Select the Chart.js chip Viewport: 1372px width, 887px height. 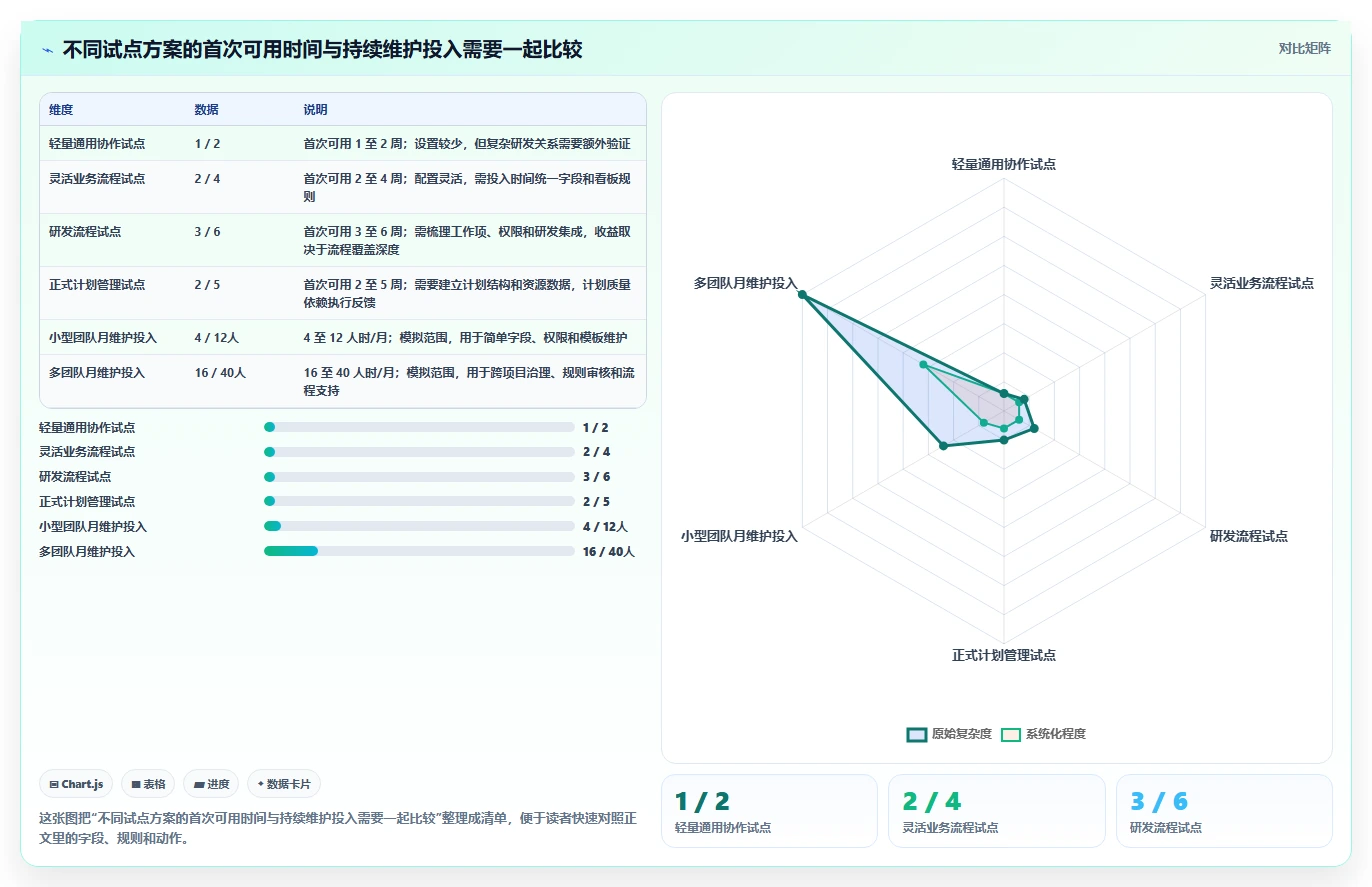pos(76,784)
